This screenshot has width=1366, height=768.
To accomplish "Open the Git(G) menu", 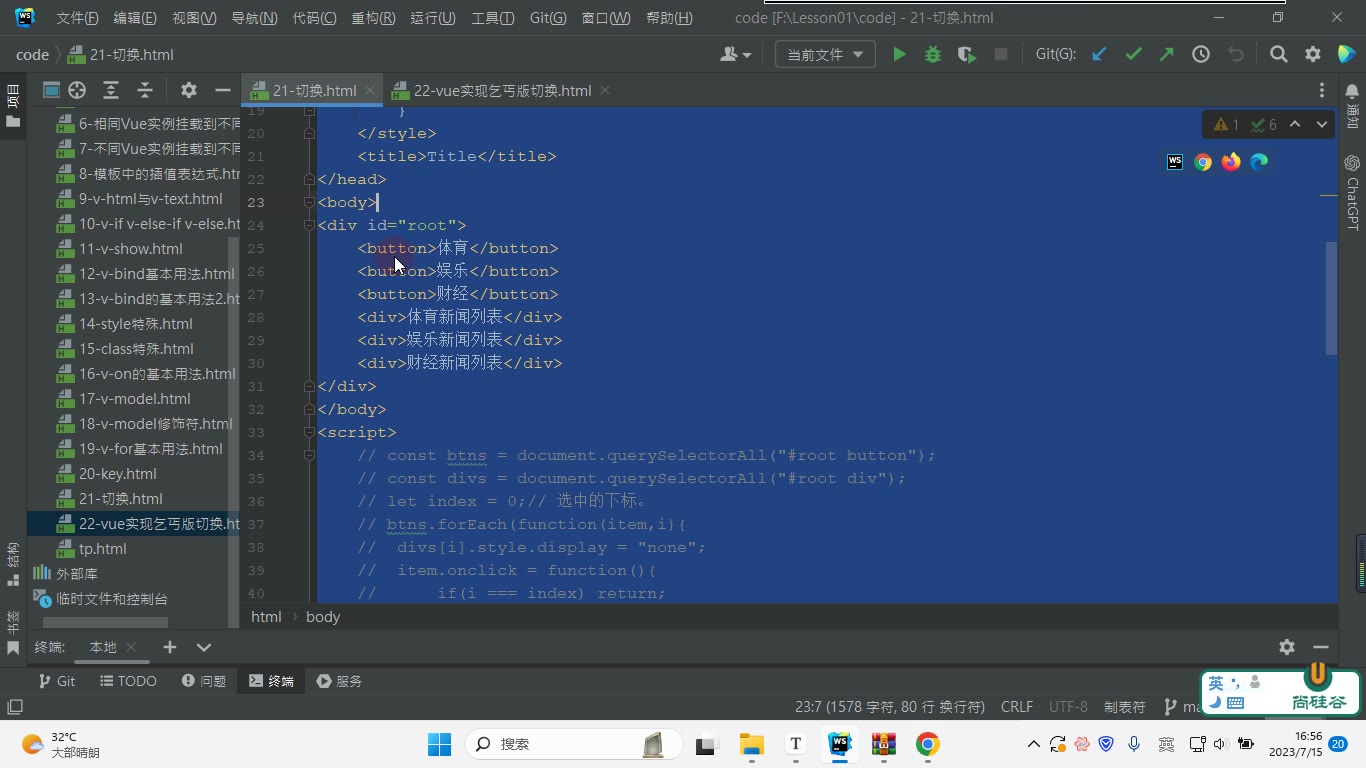I will 547,18.
